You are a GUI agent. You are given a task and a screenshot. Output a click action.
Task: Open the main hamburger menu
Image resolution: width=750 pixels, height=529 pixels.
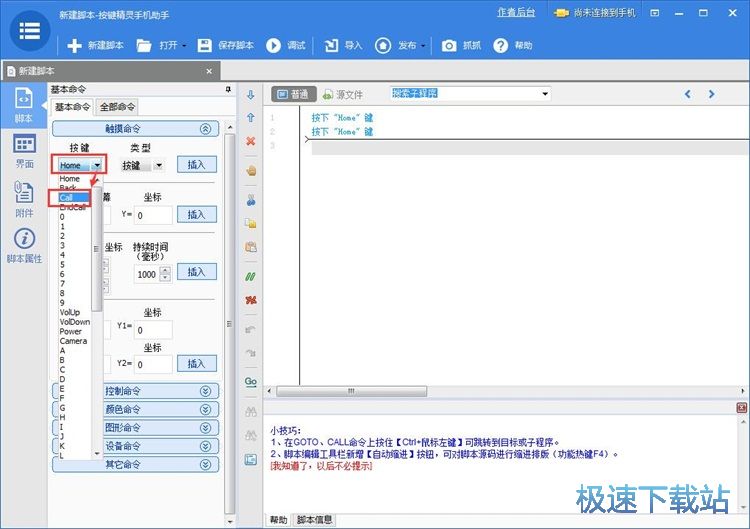pos(30,30)
